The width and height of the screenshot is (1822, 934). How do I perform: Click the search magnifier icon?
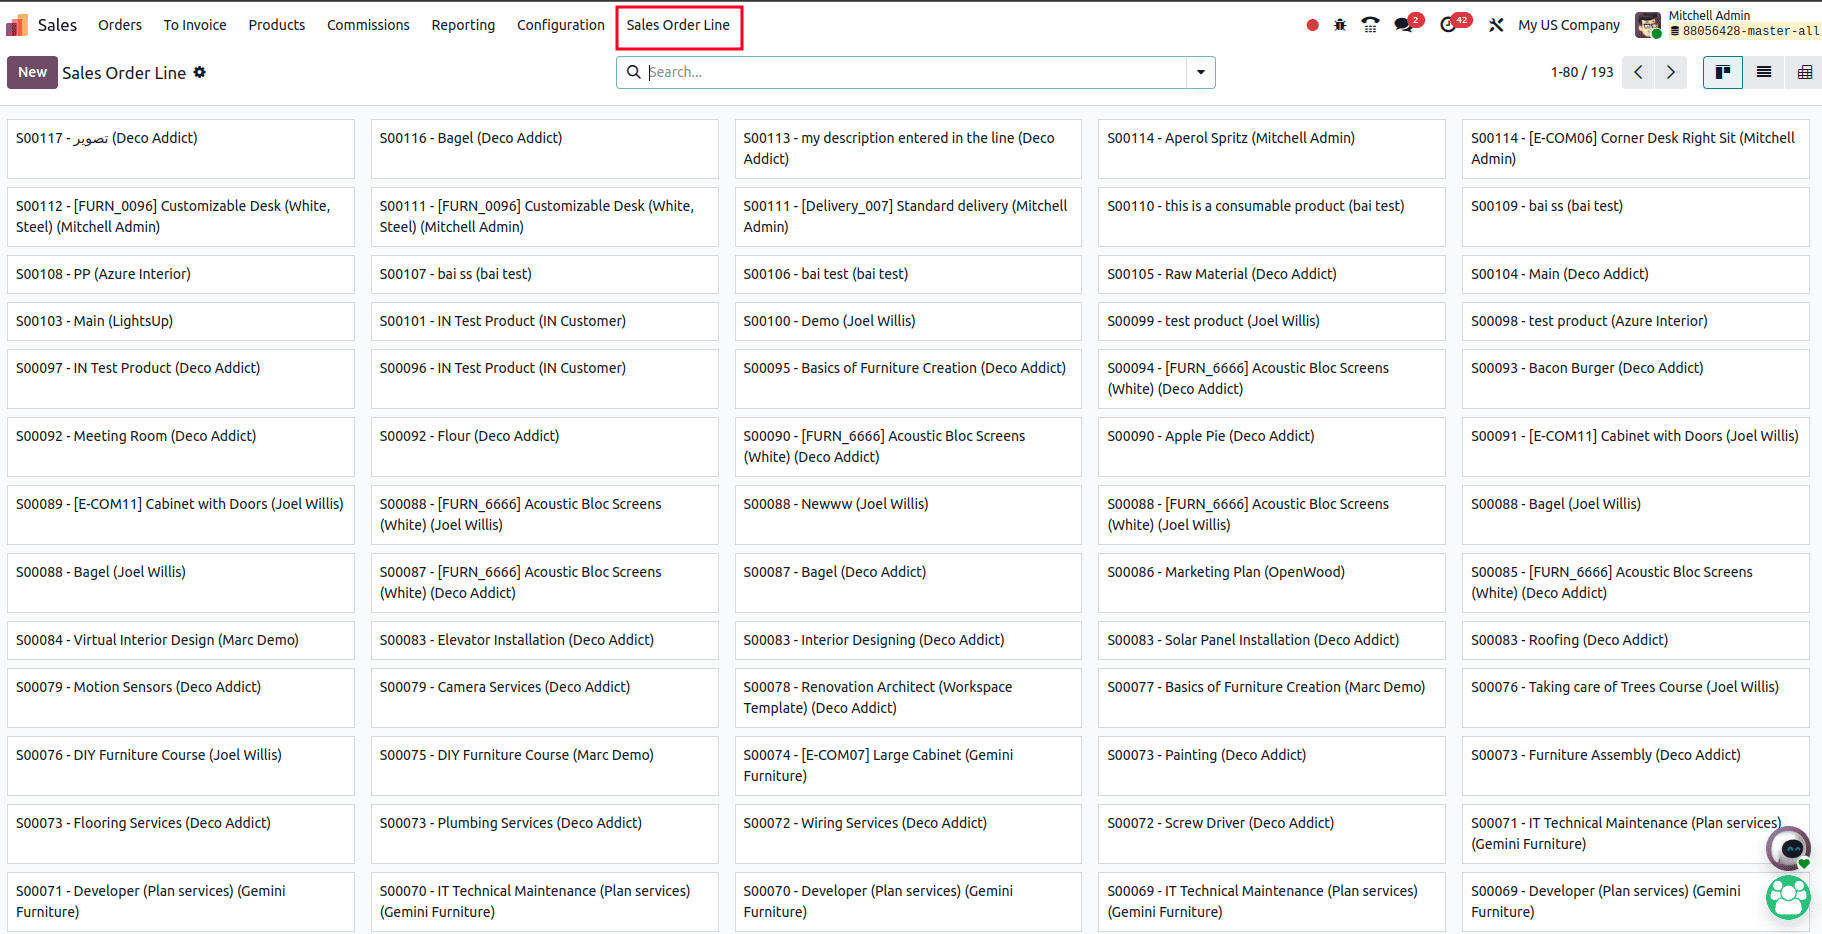[x=633, y=72]
